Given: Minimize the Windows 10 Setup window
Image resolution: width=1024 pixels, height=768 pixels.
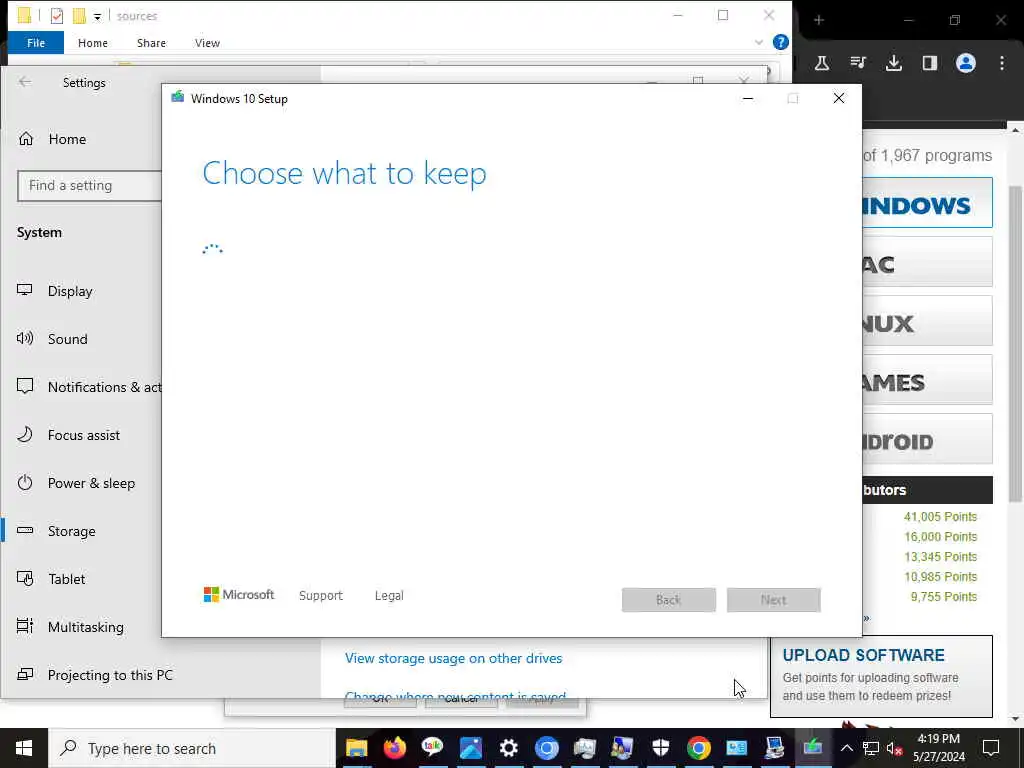Looking at the screenshot, I should click(748, 99).
